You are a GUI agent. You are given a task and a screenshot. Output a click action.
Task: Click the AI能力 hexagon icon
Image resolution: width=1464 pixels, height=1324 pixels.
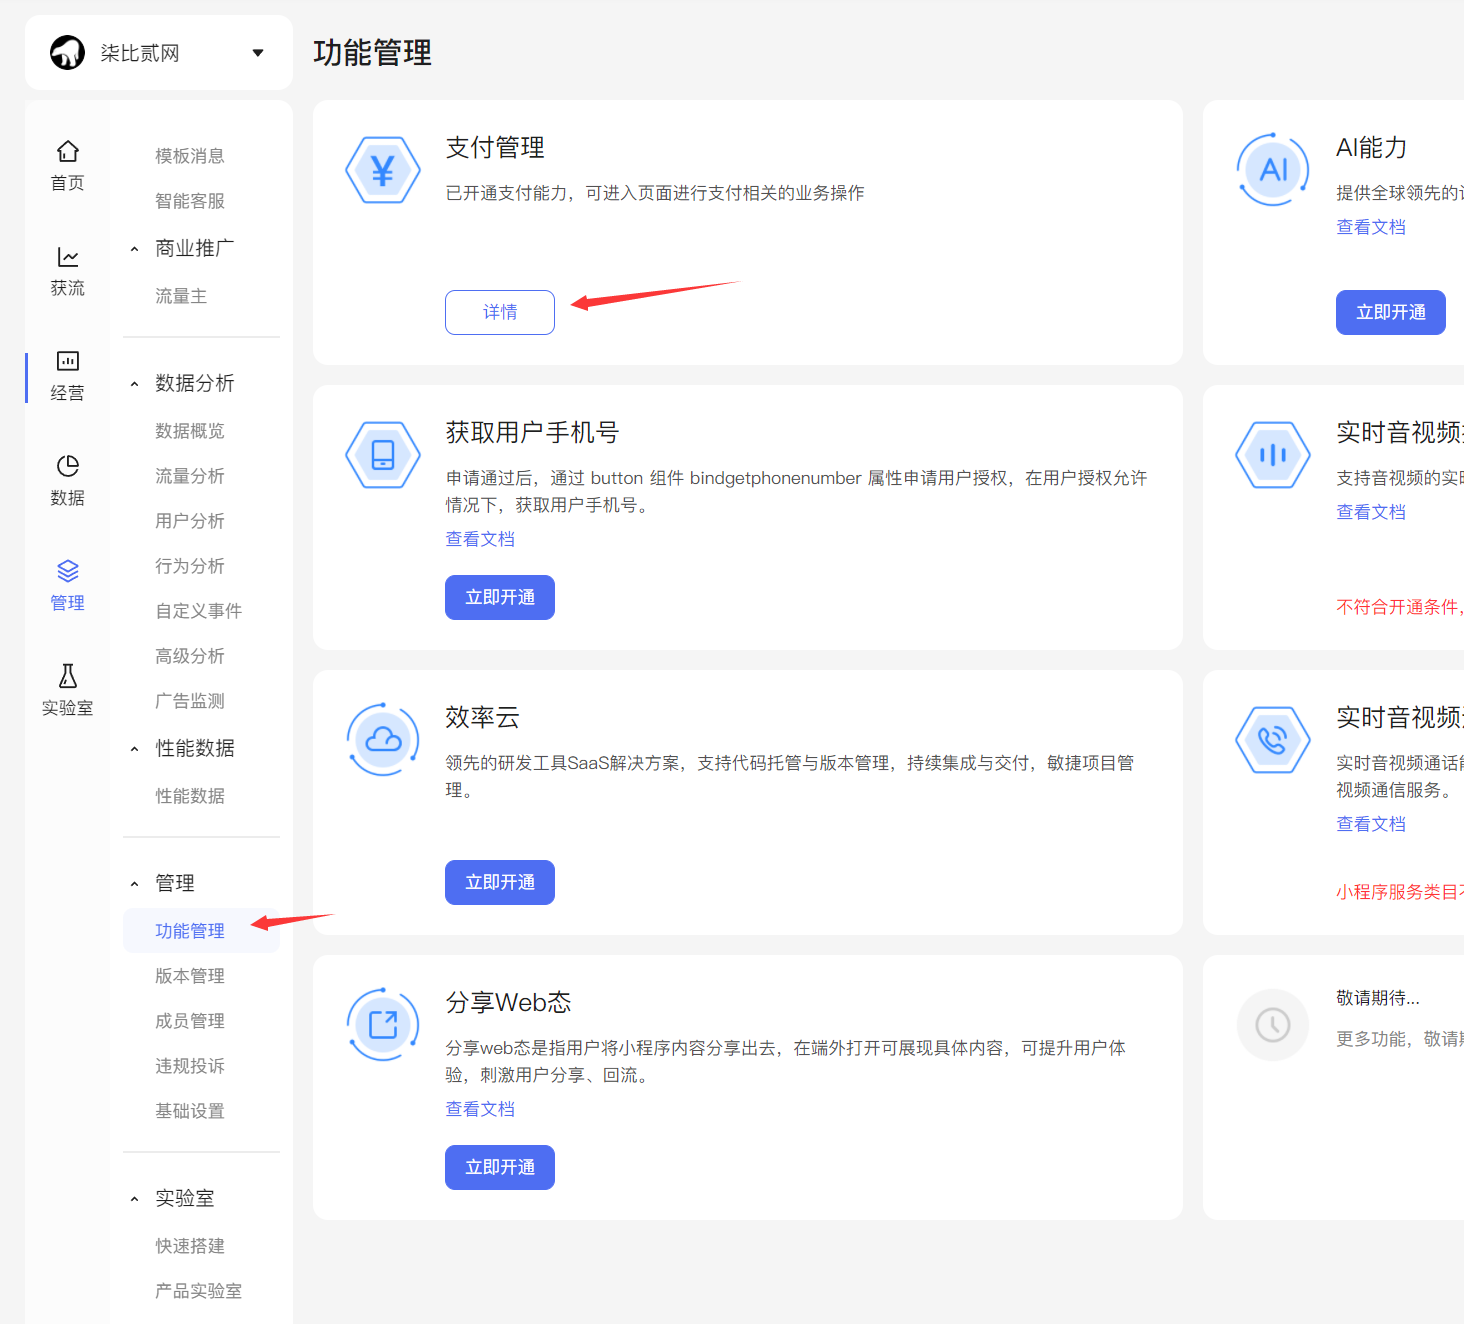1272,169
